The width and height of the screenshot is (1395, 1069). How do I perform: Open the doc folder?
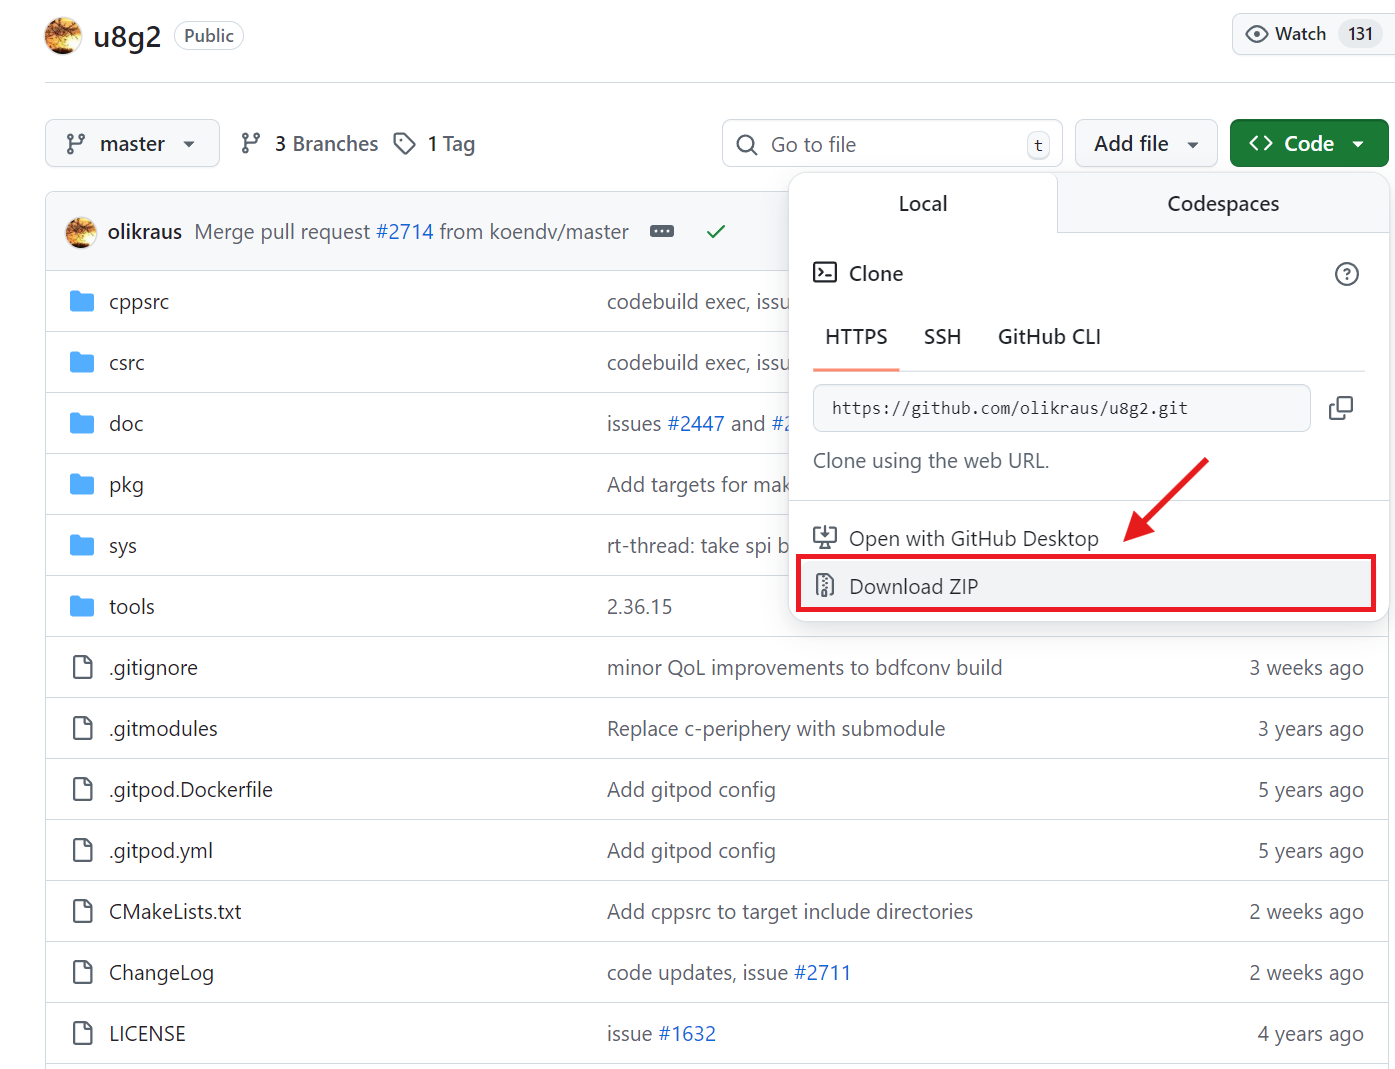tap(126, 423)
